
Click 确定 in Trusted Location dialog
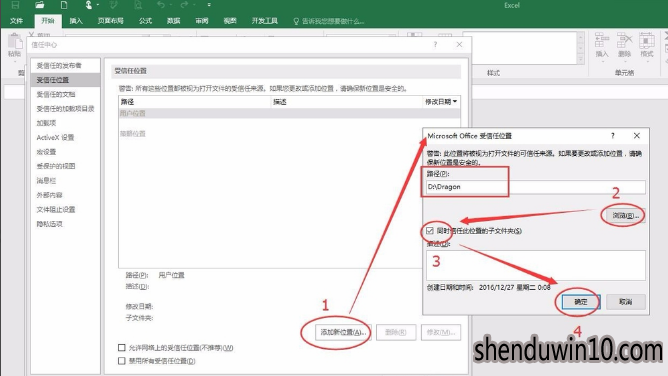click(581, 302)
